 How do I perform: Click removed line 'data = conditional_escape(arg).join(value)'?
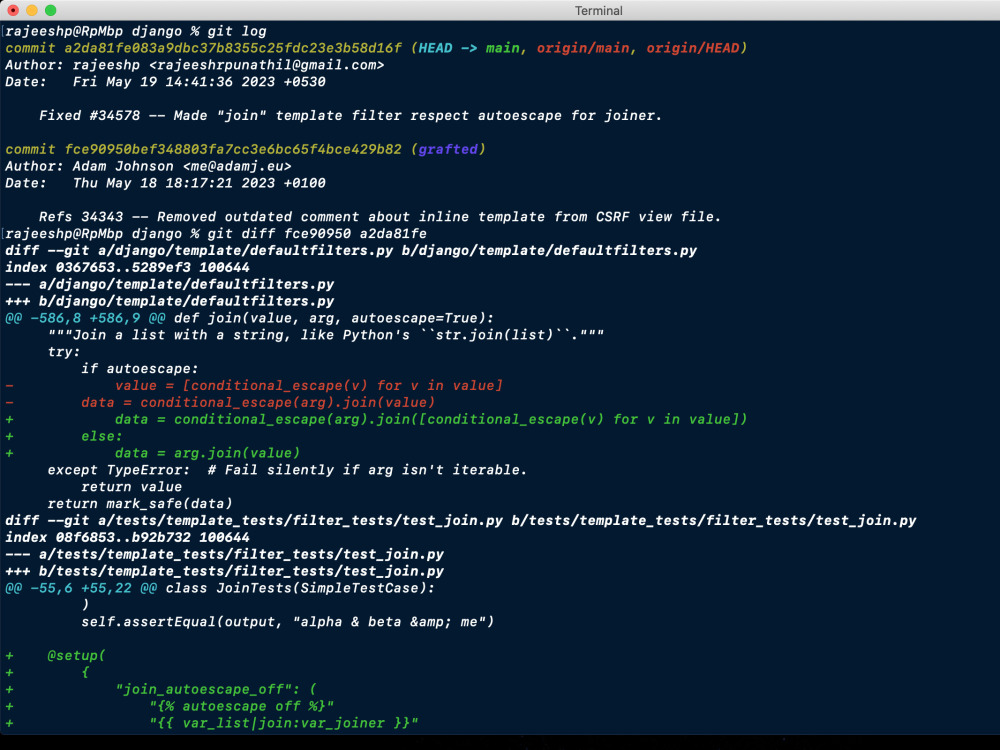258,402
